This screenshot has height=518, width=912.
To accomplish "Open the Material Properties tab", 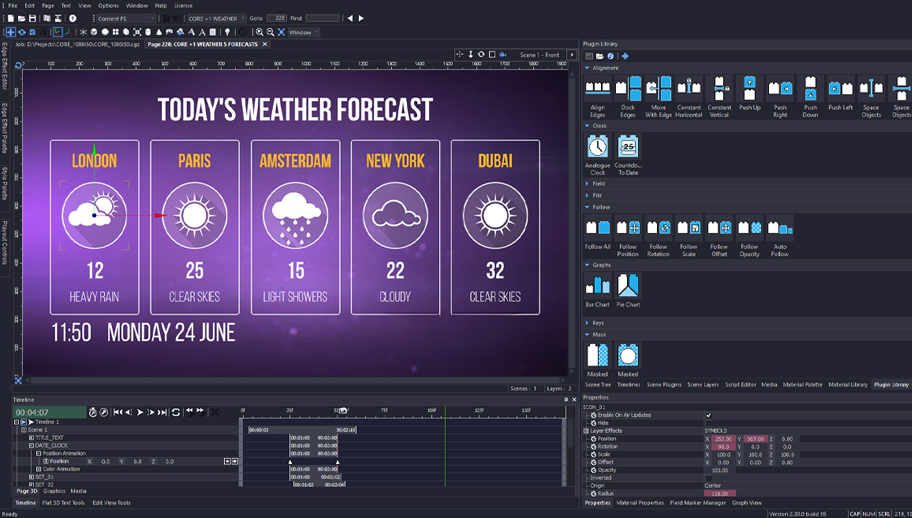I will 640,503.
